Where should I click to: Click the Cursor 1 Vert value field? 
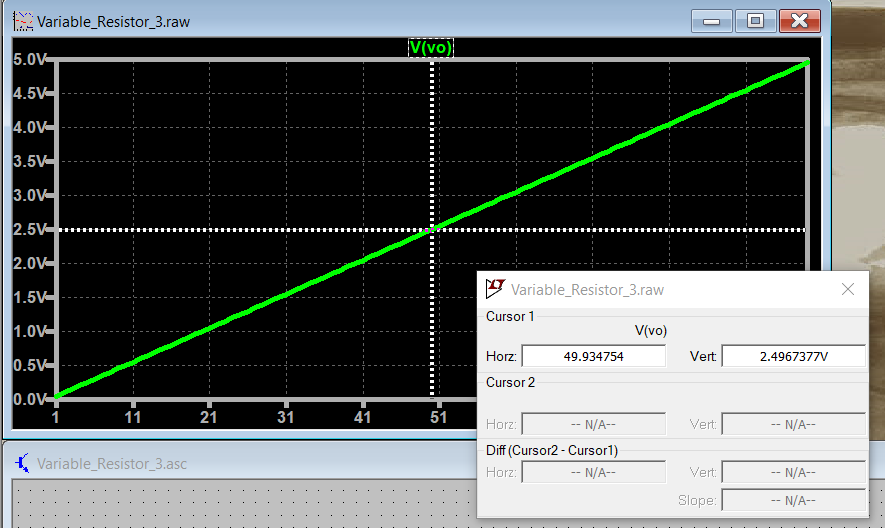pos(793,357)
